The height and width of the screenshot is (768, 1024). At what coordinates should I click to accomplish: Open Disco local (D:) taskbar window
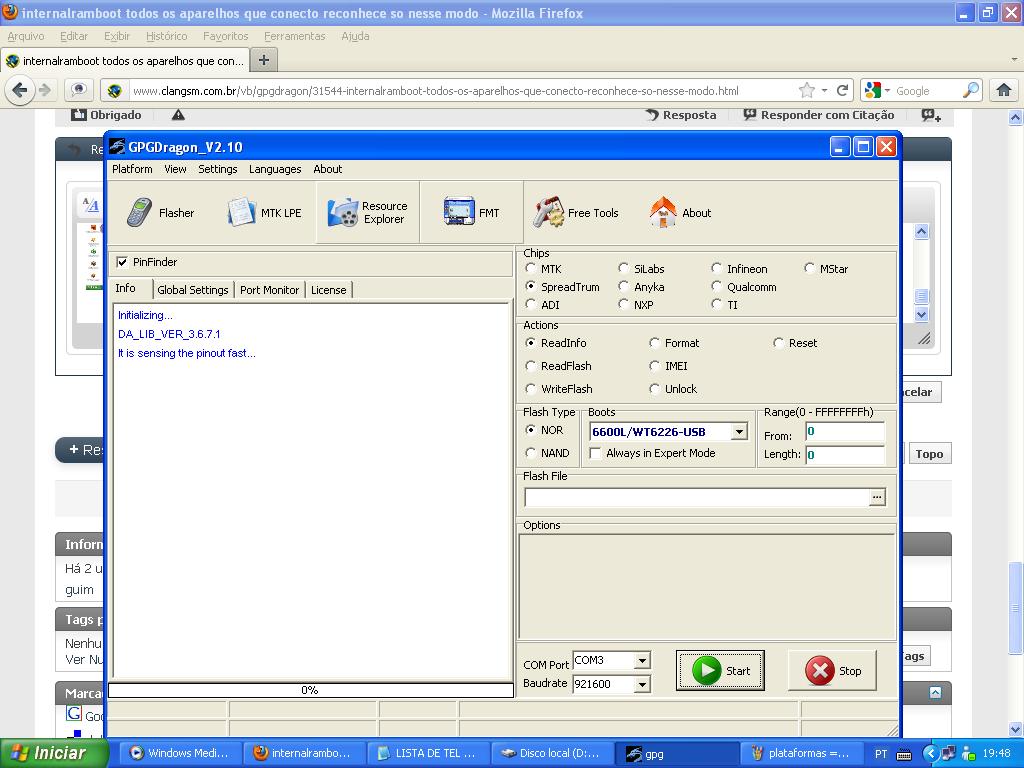(551, 753)
